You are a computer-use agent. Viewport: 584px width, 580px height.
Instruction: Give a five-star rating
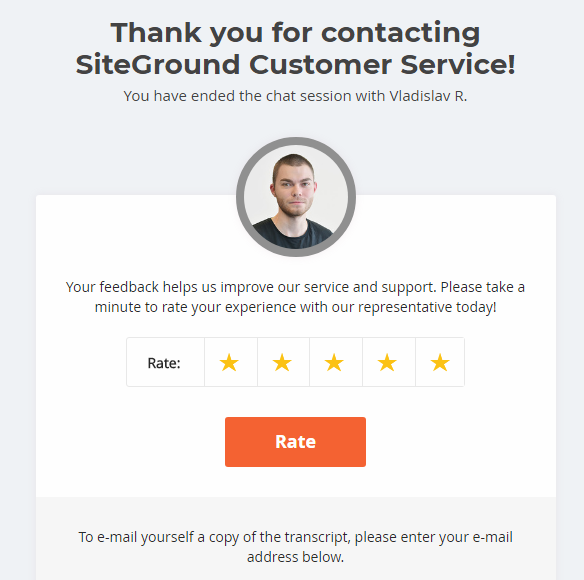[x=440, y=362]
